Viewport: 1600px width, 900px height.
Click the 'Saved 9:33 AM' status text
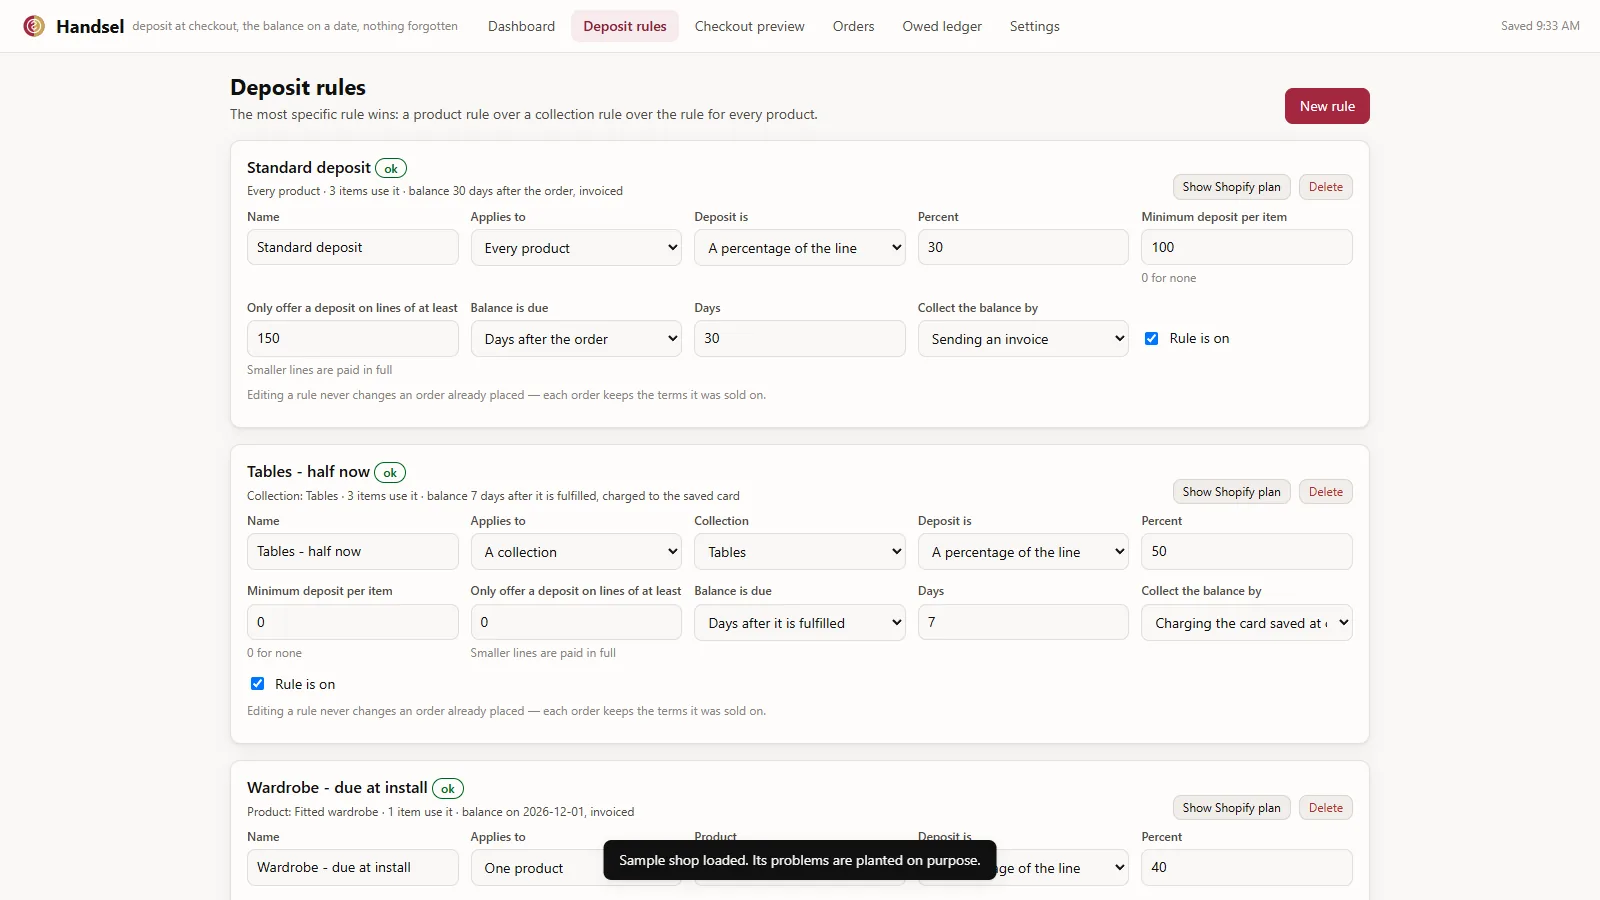1540,26
